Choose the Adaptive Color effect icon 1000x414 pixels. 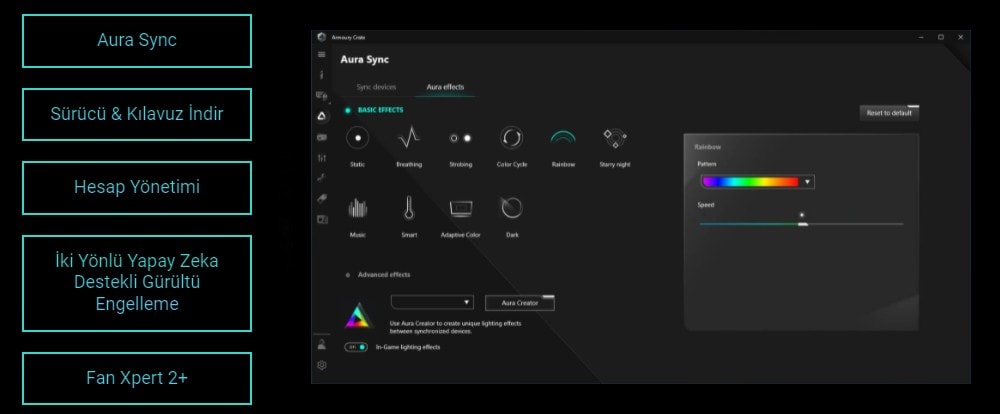(x=460, y=209)
